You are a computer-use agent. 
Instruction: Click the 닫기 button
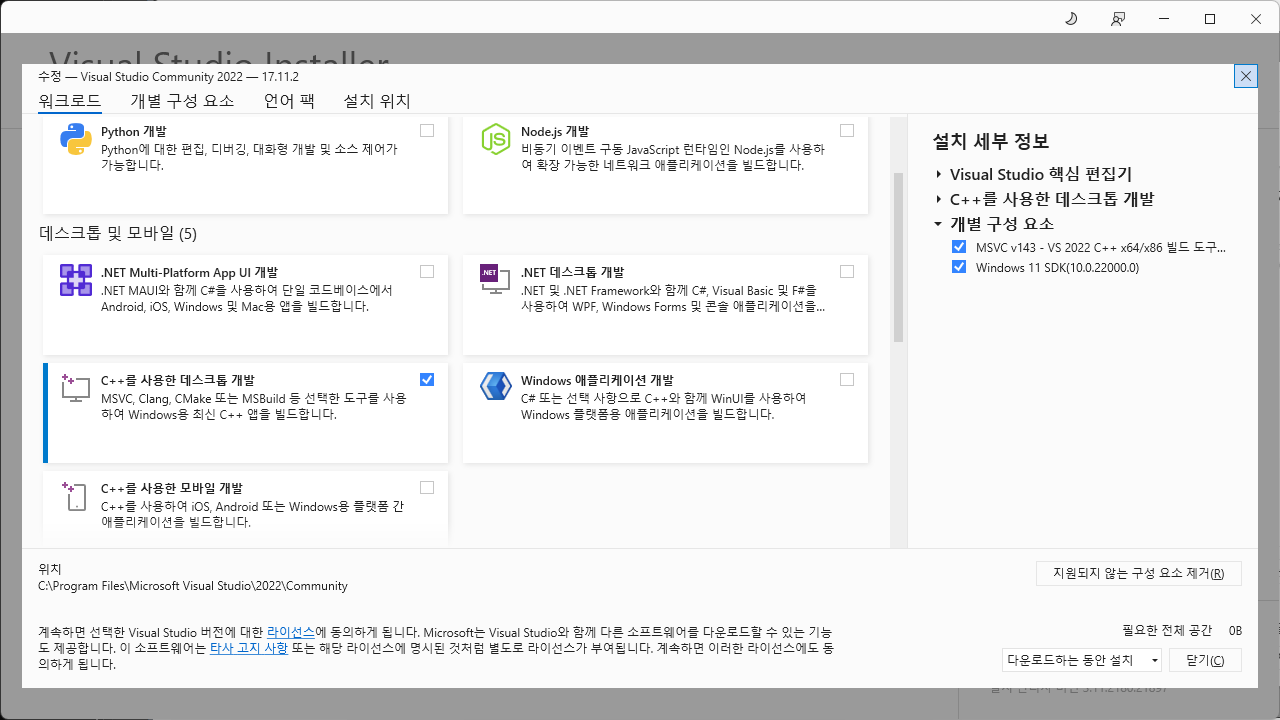(1205, 660)
